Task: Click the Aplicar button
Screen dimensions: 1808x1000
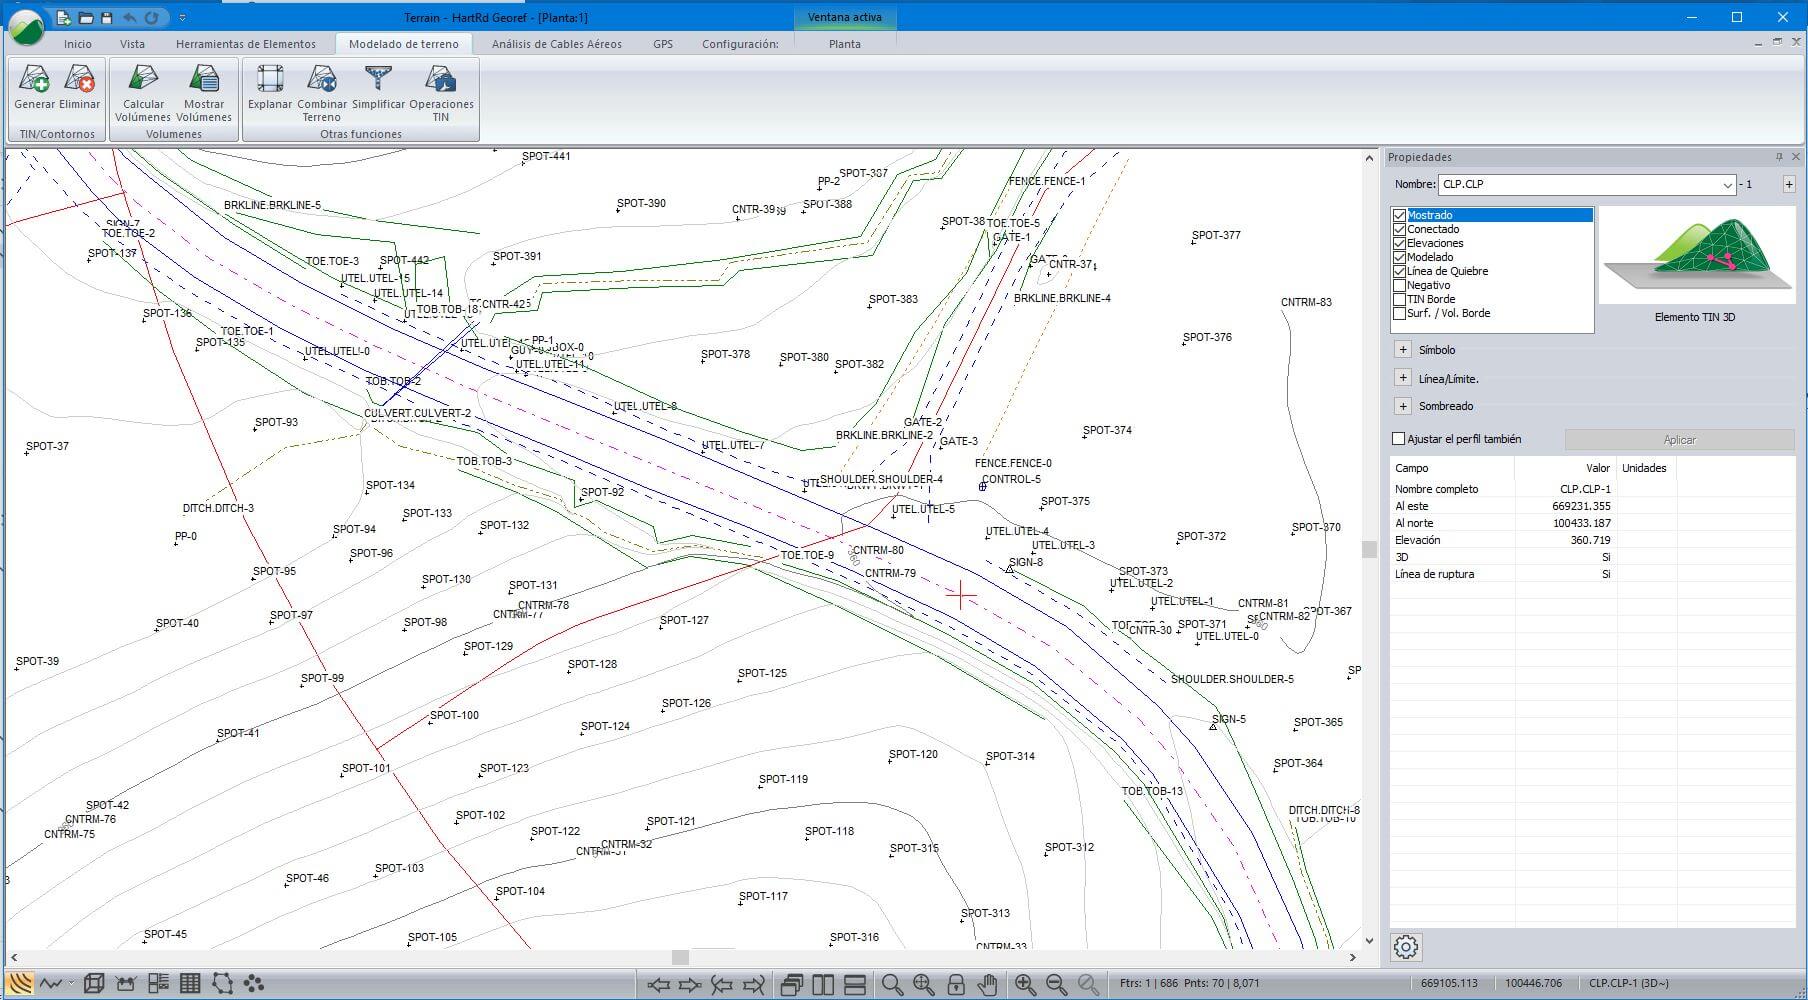Action: (x=1679, y=440)
